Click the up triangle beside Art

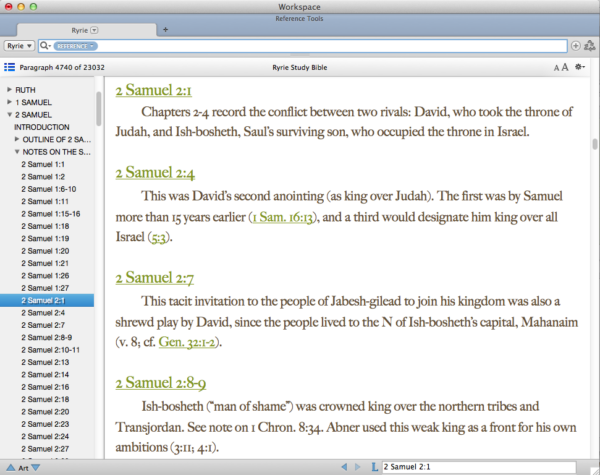point(11,468)
